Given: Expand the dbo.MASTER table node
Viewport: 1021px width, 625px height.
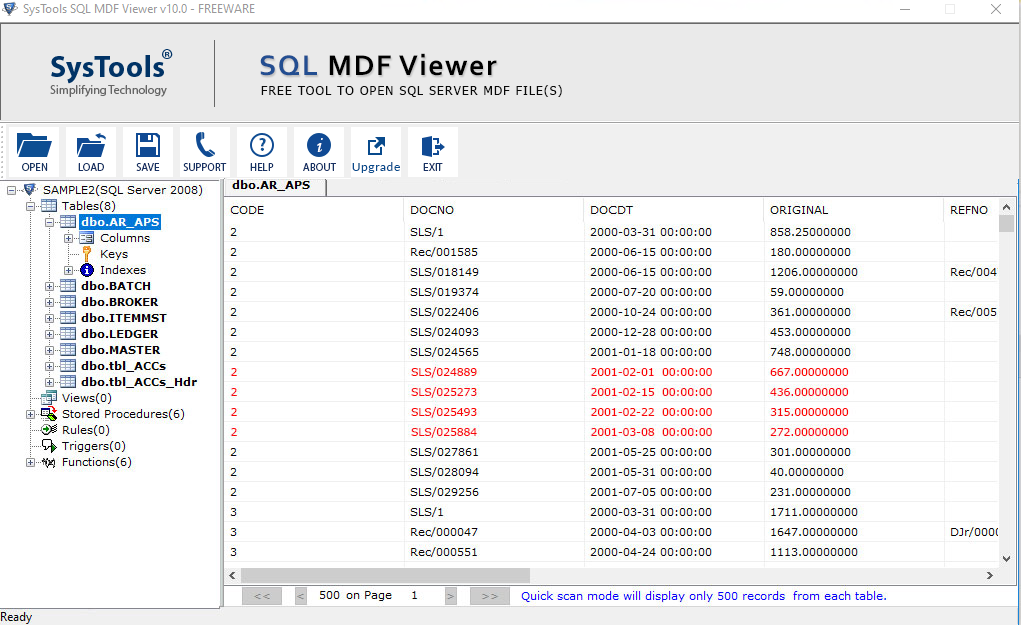Looking at the screenshot, I should [49, 350].
